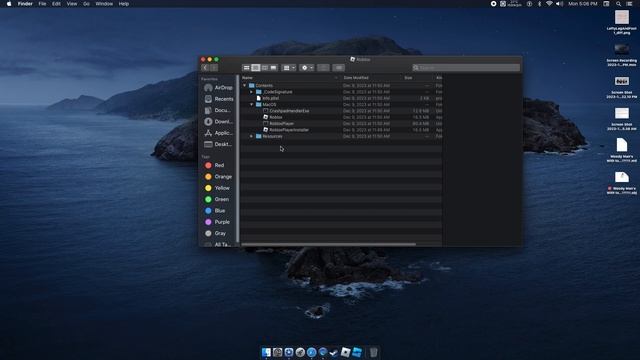The height and width of the screenshot is (360, 640).
Task: Select Screen Recording file on desktop
Action: pyautogui.click(x=622, y=55)
